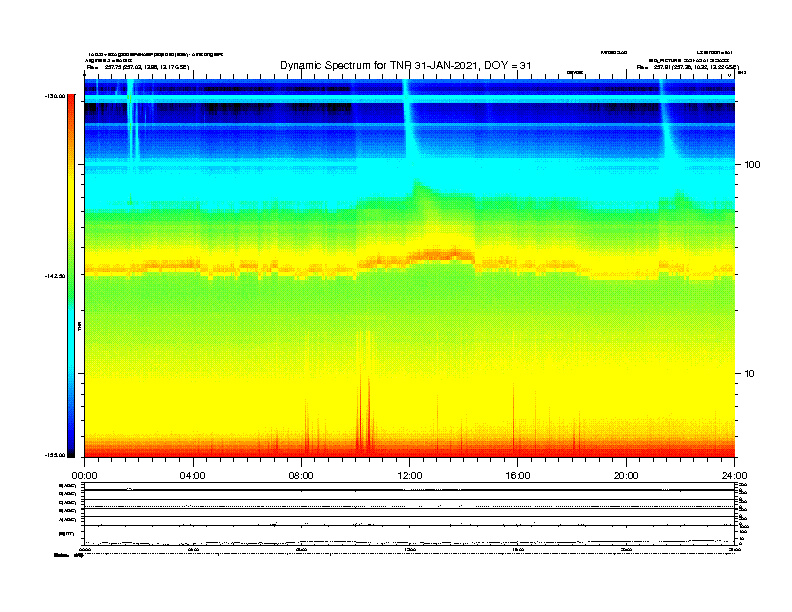Click the 04:00 time axis label
This screenshot has height=612, width=792.
192,476
